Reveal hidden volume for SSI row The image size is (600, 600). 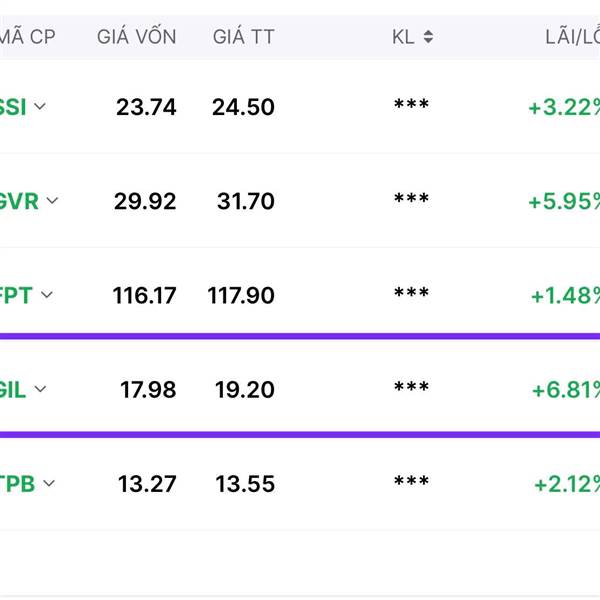(x=411, y=104)
